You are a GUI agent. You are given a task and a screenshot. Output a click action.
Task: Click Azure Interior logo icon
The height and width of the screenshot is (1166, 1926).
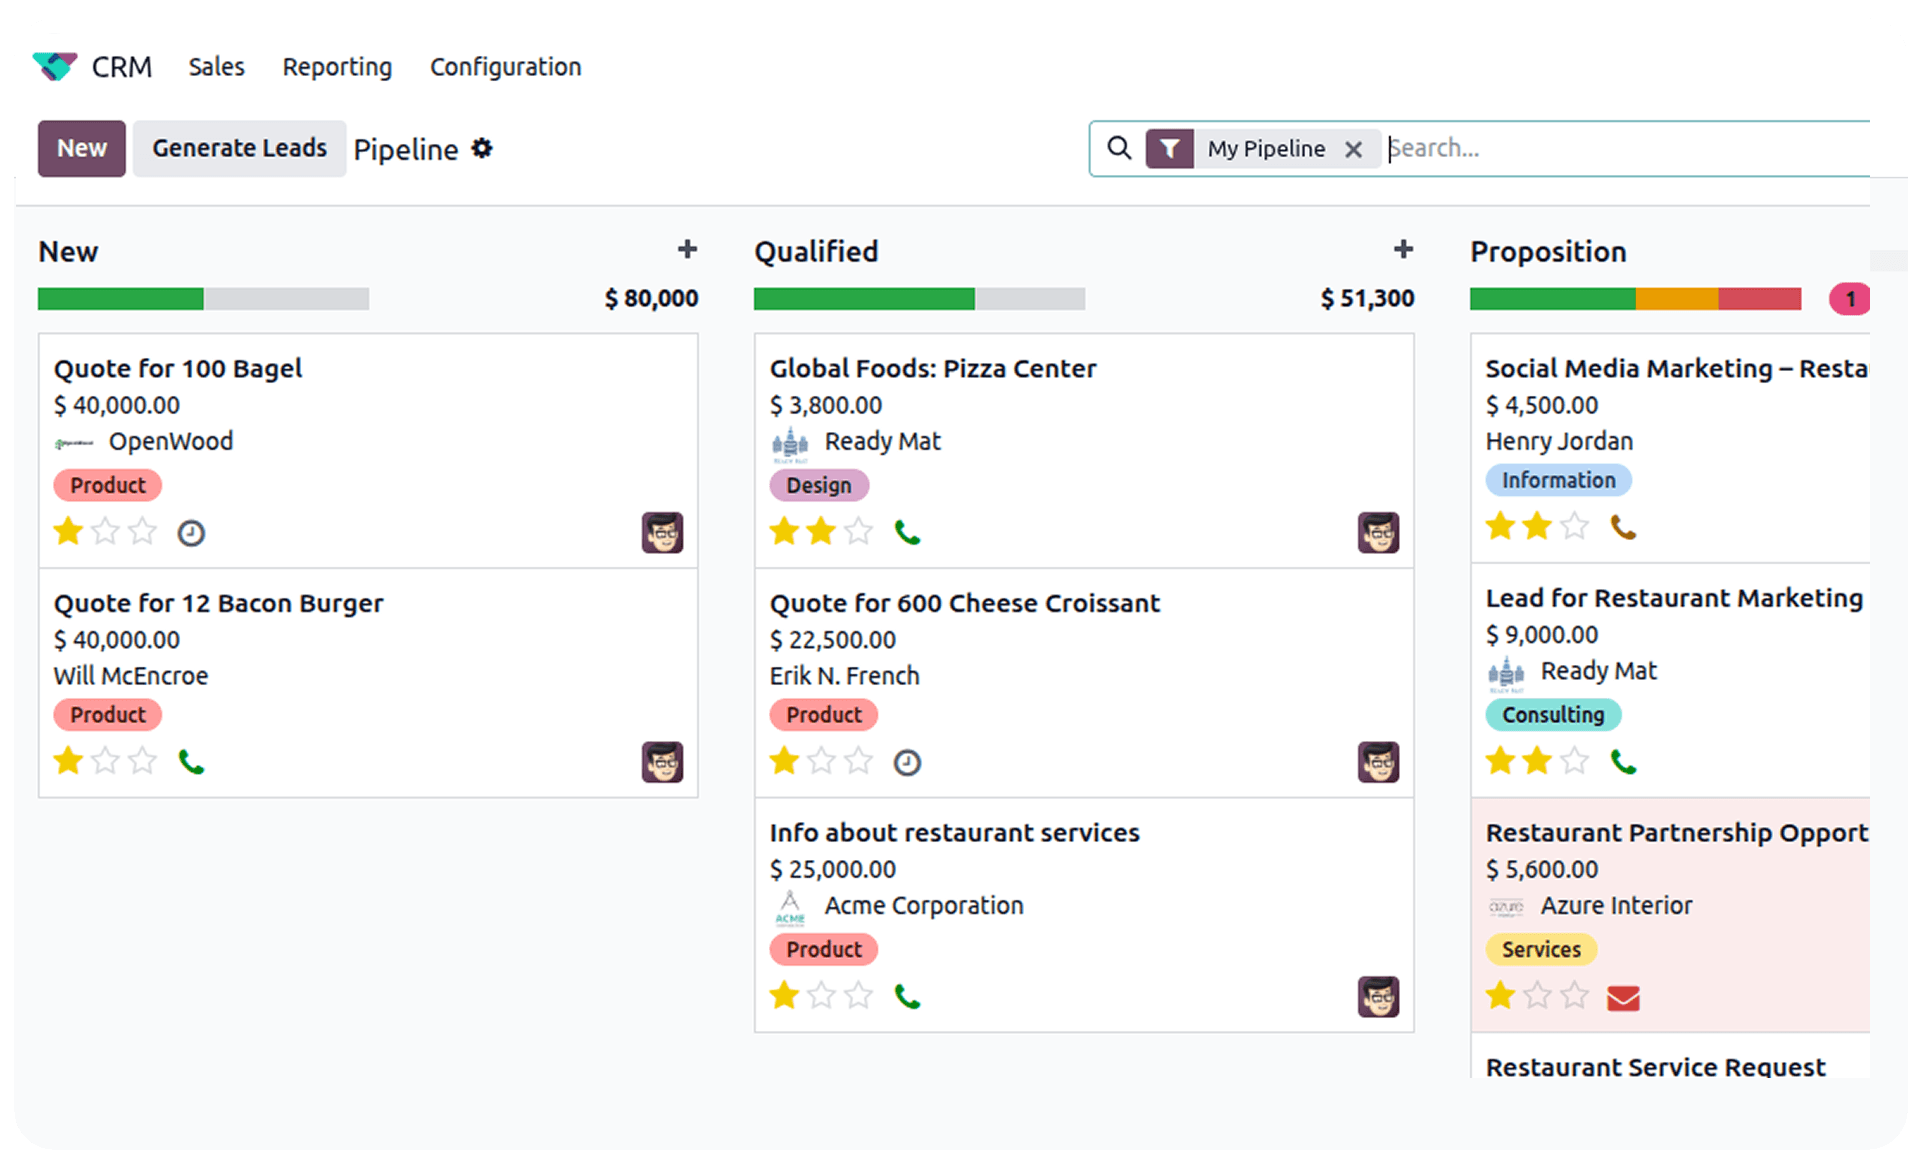(x=1506, y=907)
